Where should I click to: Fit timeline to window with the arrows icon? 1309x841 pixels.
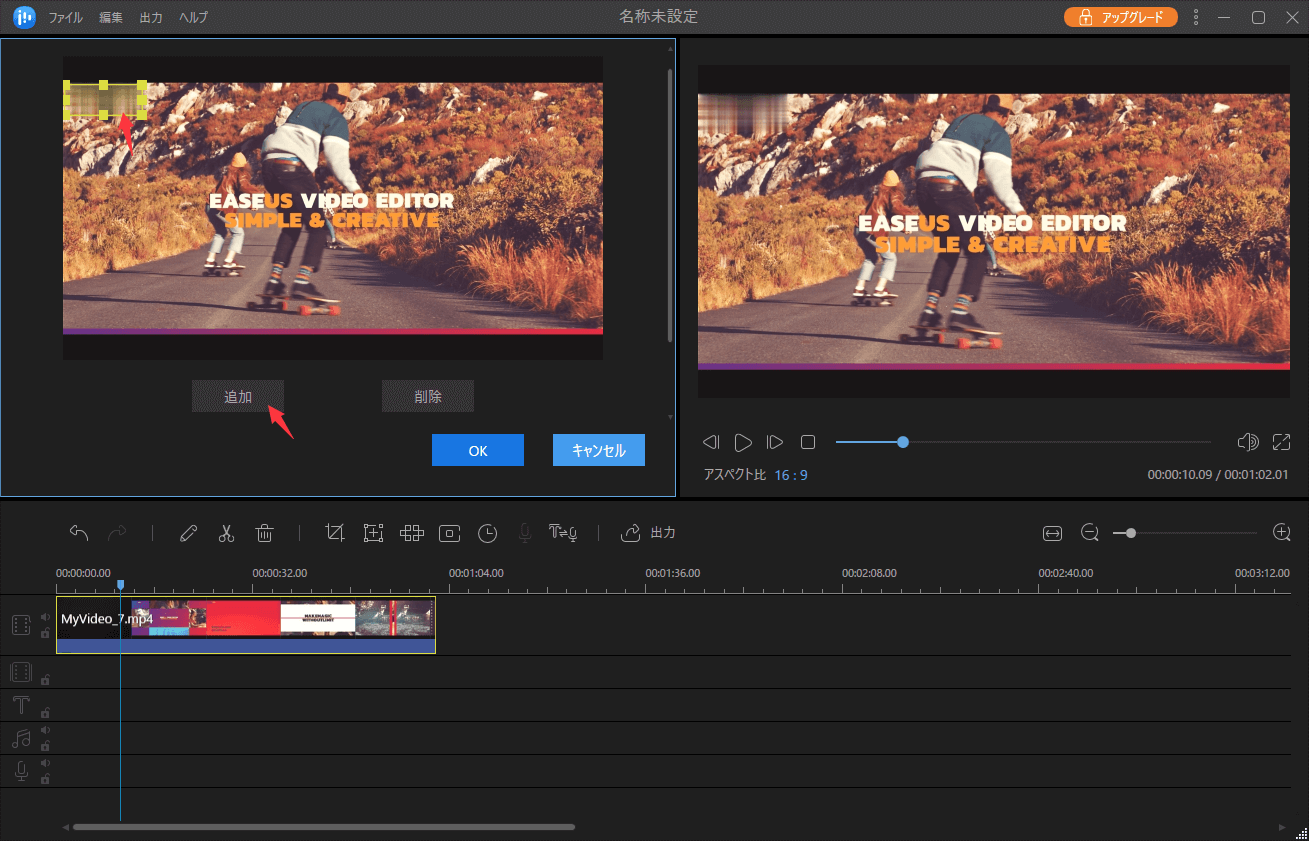1052,533
